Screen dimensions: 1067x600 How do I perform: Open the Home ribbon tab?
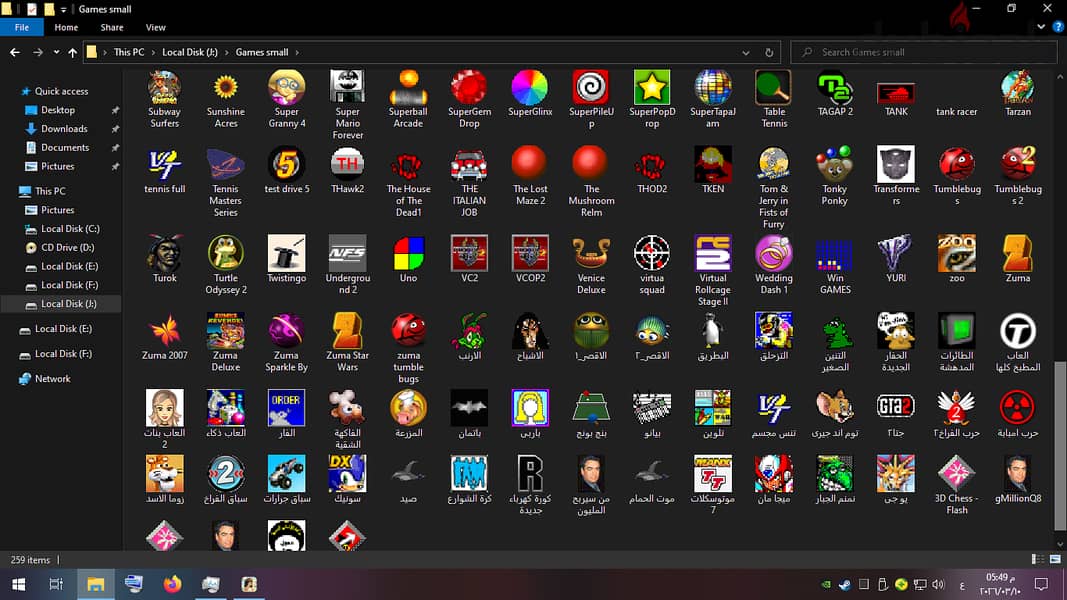(x=66, y=27)
